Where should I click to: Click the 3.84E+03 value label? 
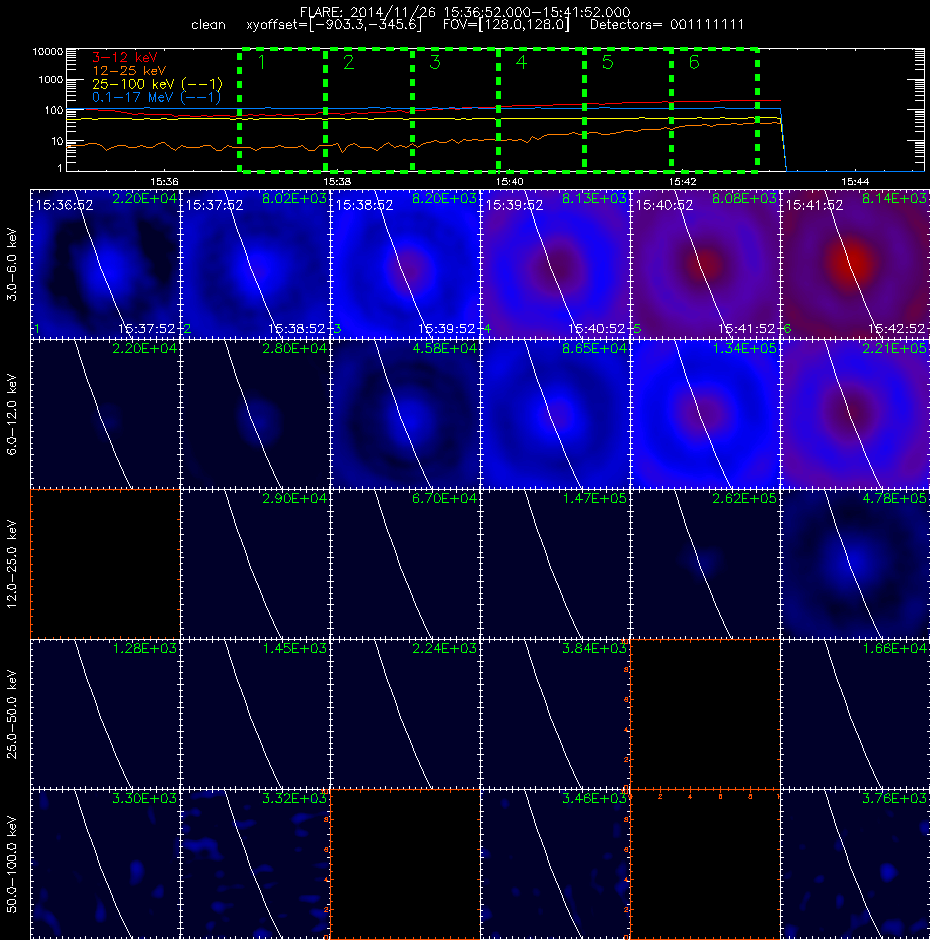tap(594, 648)
